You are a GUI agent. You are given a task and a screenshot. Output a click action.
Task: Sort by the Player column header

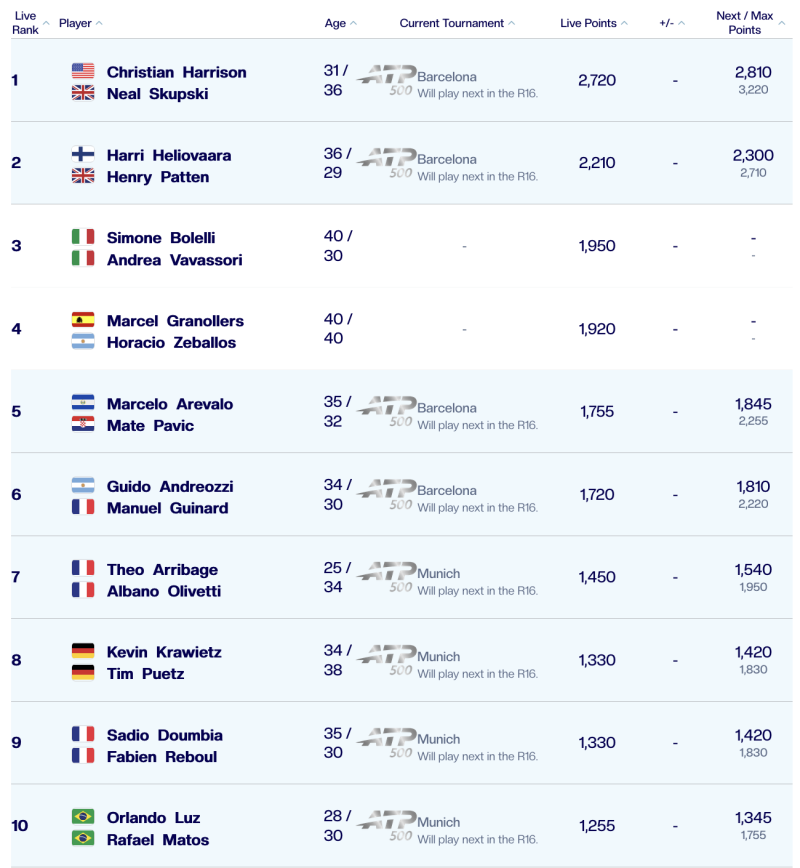tap(80, 23)
